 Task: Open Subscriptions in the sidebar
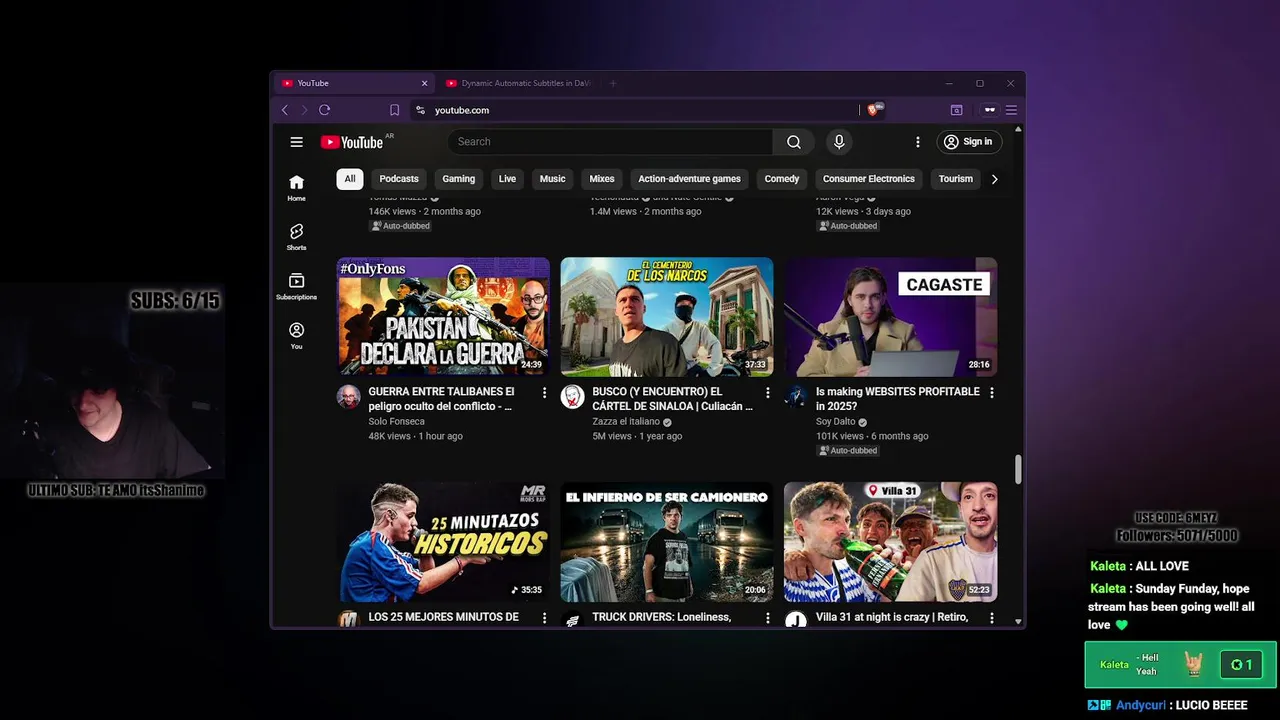tap(296, 286)
